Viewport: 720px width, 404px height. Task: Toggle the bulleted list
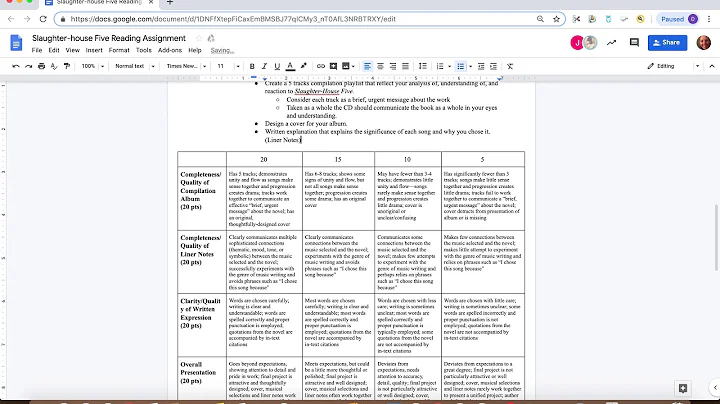(x=461, y=66)
